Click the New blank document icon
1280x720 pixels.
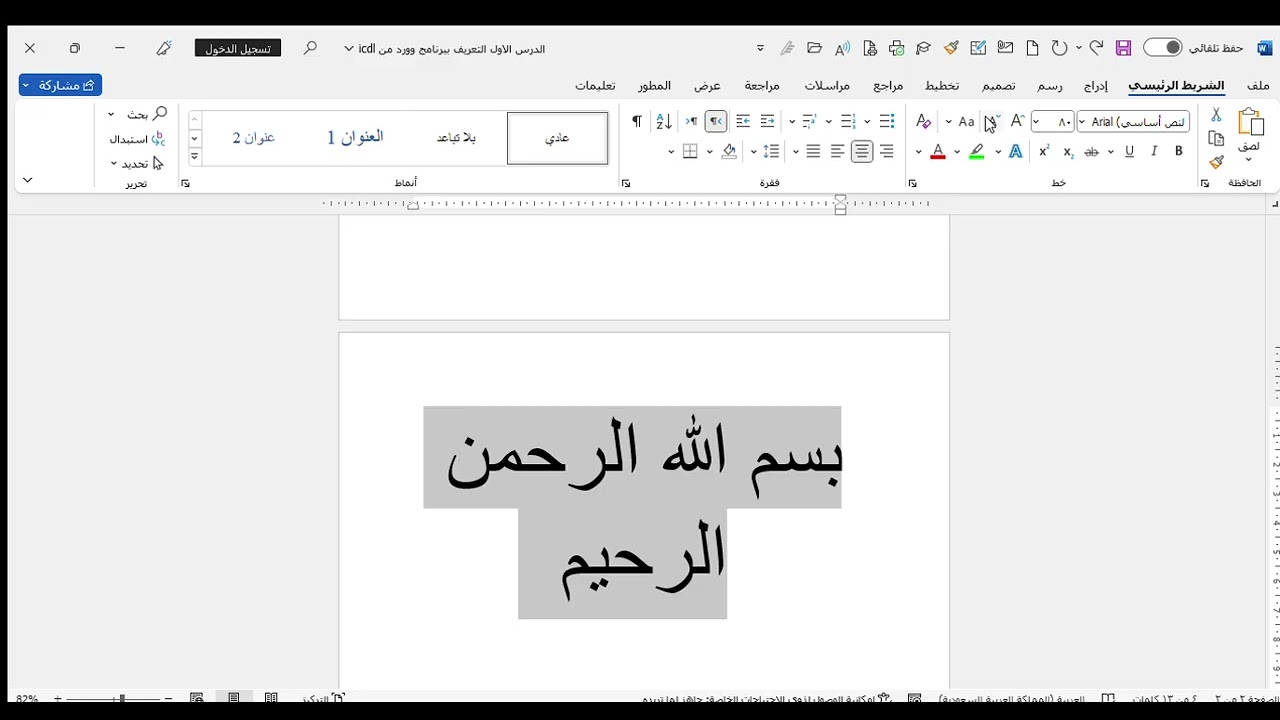click(1032, 48)
